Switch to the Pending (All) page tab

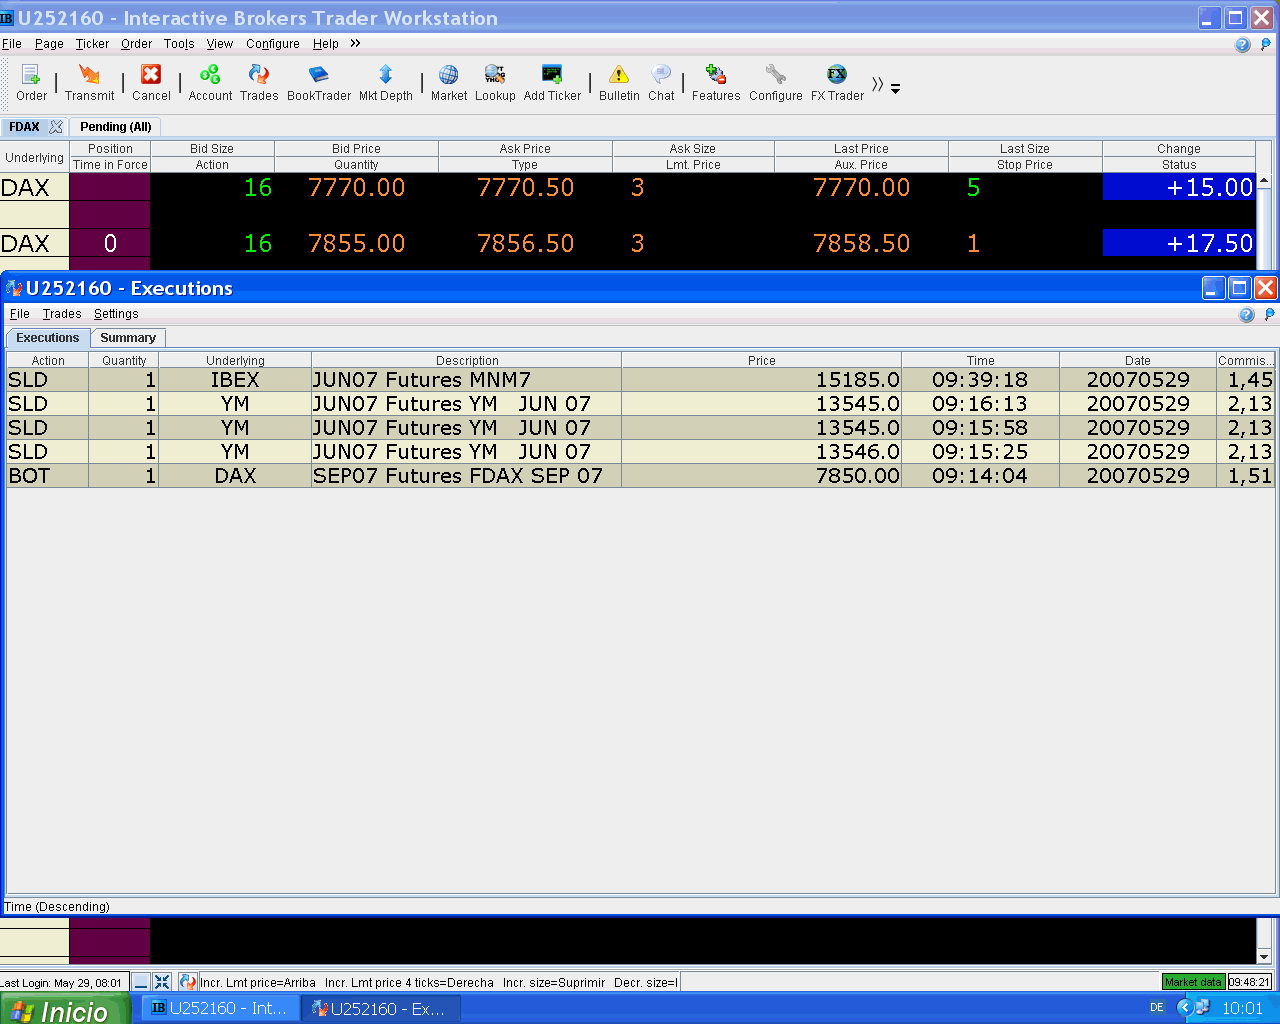116,127
